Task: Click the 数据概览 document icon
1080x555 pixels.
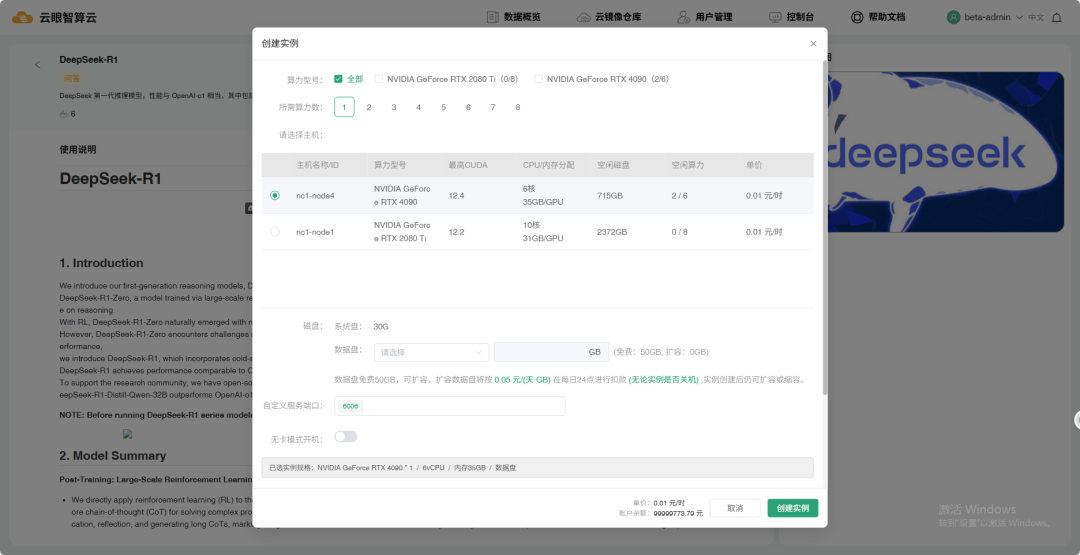Action: pyautogui.click(x=492, y=17)
